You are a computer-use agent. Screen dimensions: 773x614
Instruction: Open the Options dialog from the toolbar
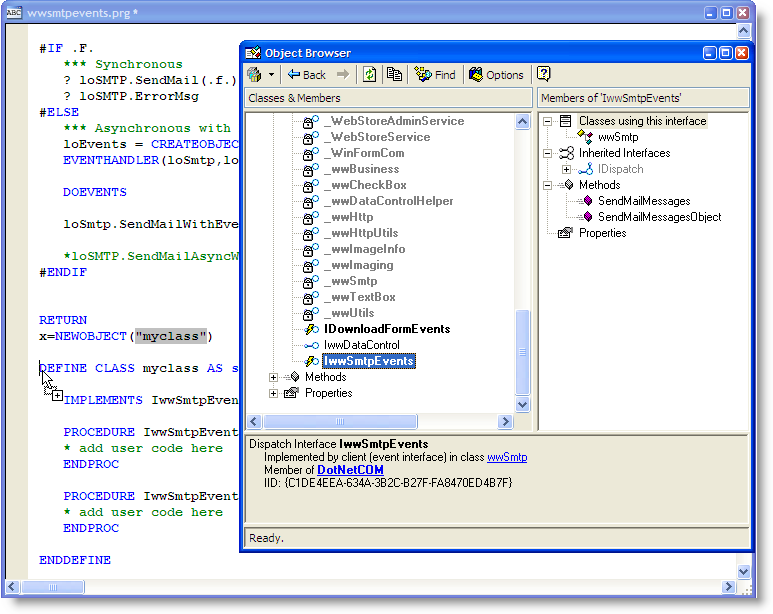(x=496, y=75)
